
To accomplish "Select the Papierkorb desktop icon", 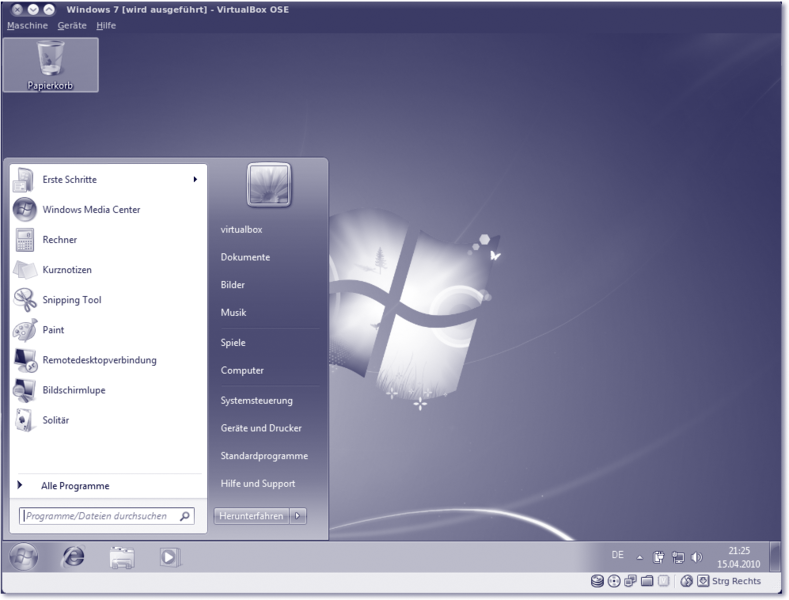I will click(50, 65).
